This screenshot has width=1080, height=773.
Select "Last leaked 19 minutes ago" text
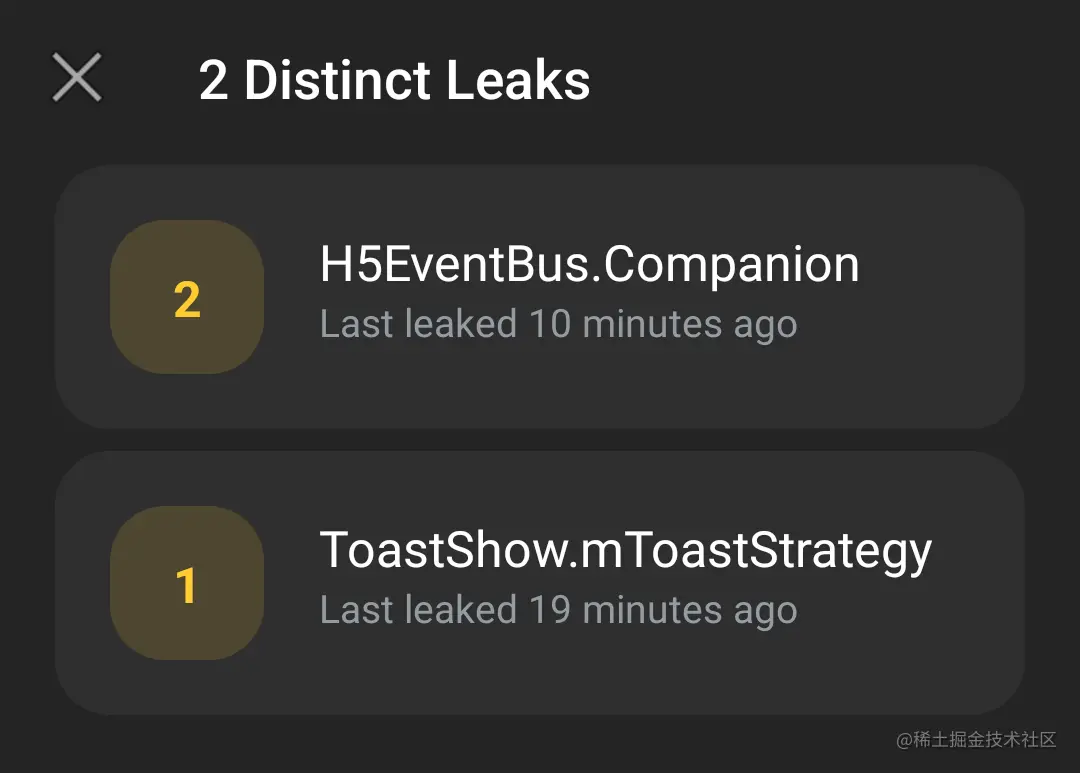pos(558,610)
